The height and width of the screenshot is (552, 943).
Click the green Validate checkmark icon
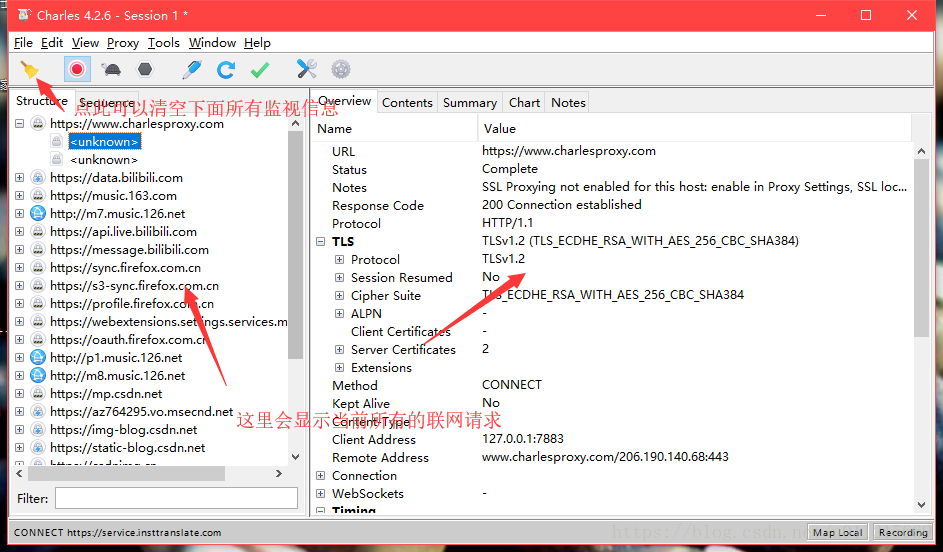pyautogui.click(x=260, y=70)
